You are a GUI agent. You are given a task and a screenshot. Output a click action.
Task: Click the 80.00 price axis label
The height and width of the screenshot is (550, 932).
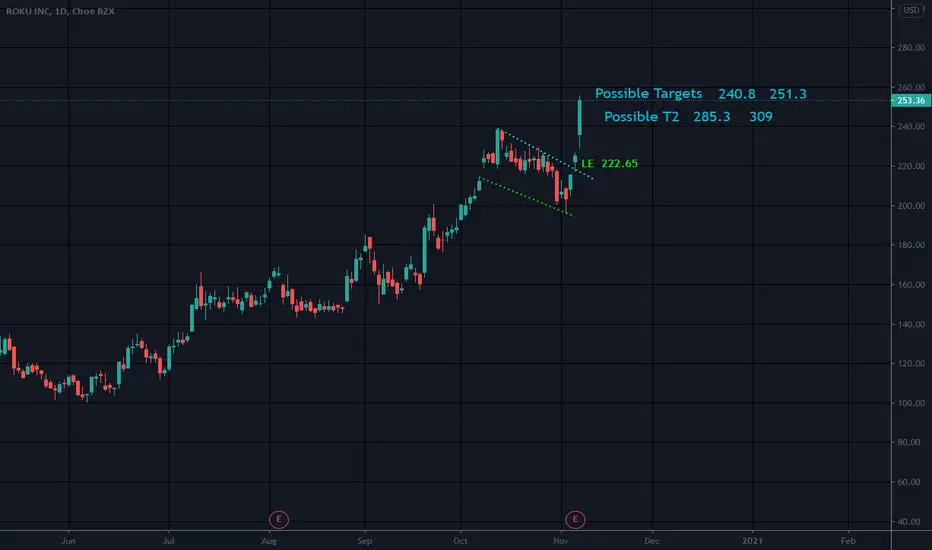point(911,442)
